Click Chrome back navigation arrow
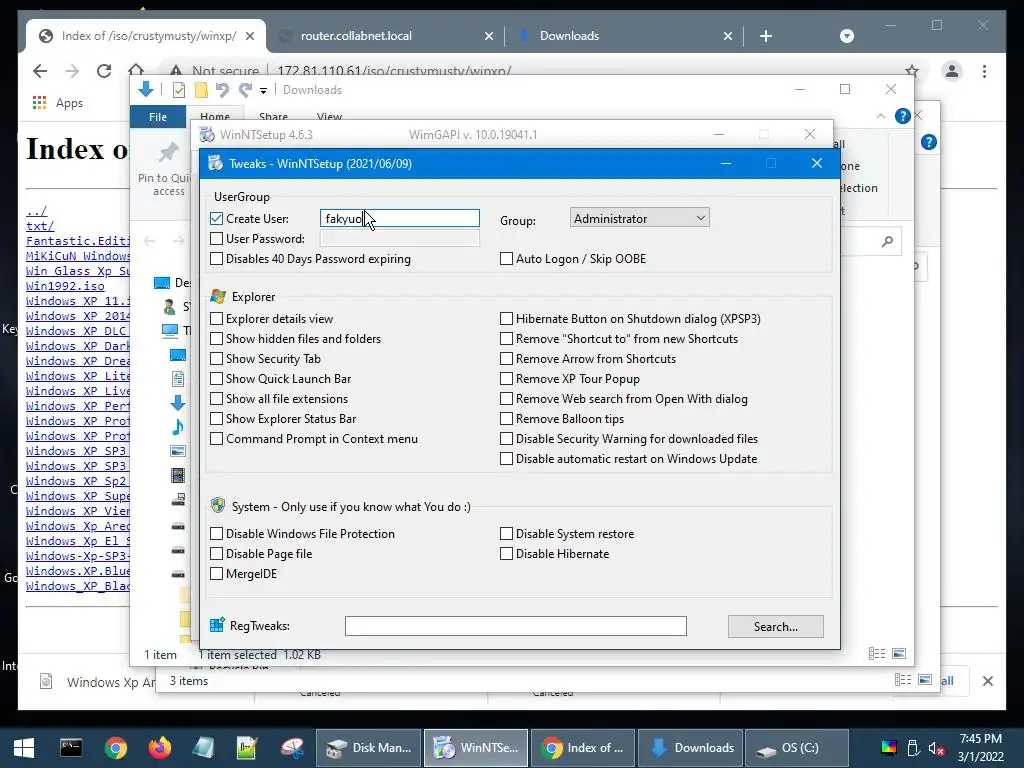Image resolution: width=1024 pixels, height=768 pixels. [x=40, y=71]
